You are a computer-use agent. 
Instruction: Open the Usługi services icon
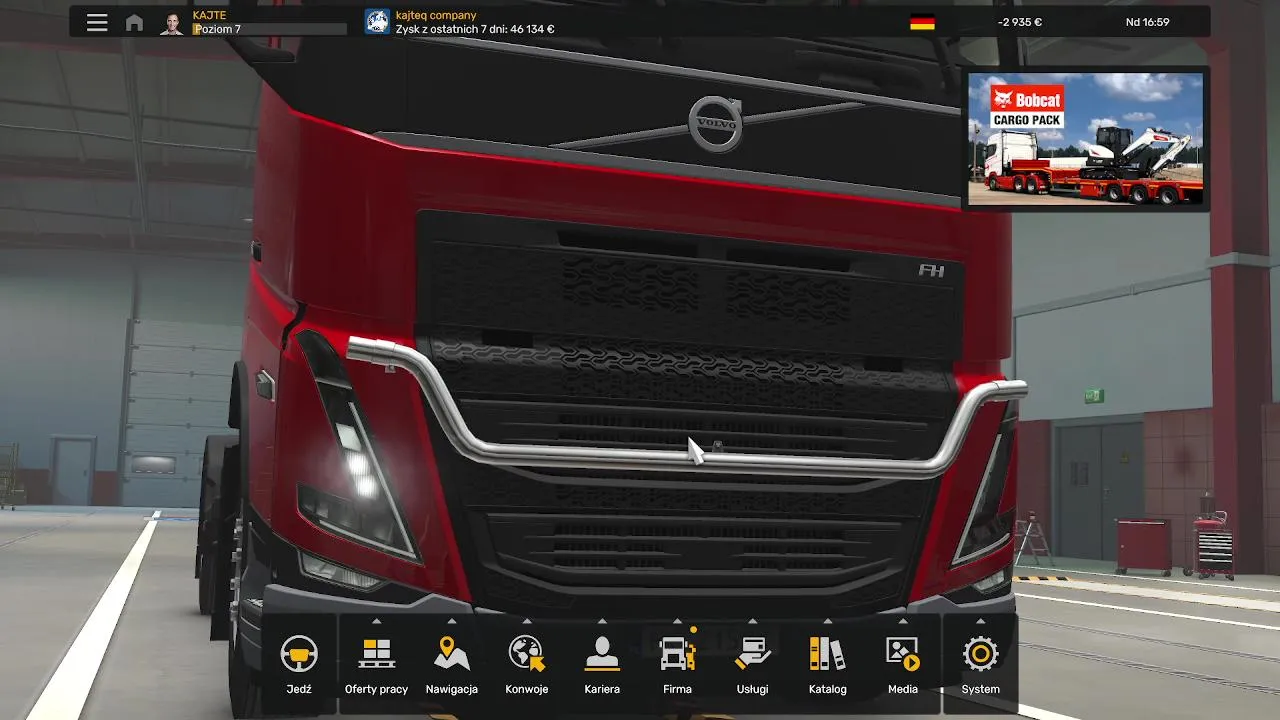click(752, 654)
